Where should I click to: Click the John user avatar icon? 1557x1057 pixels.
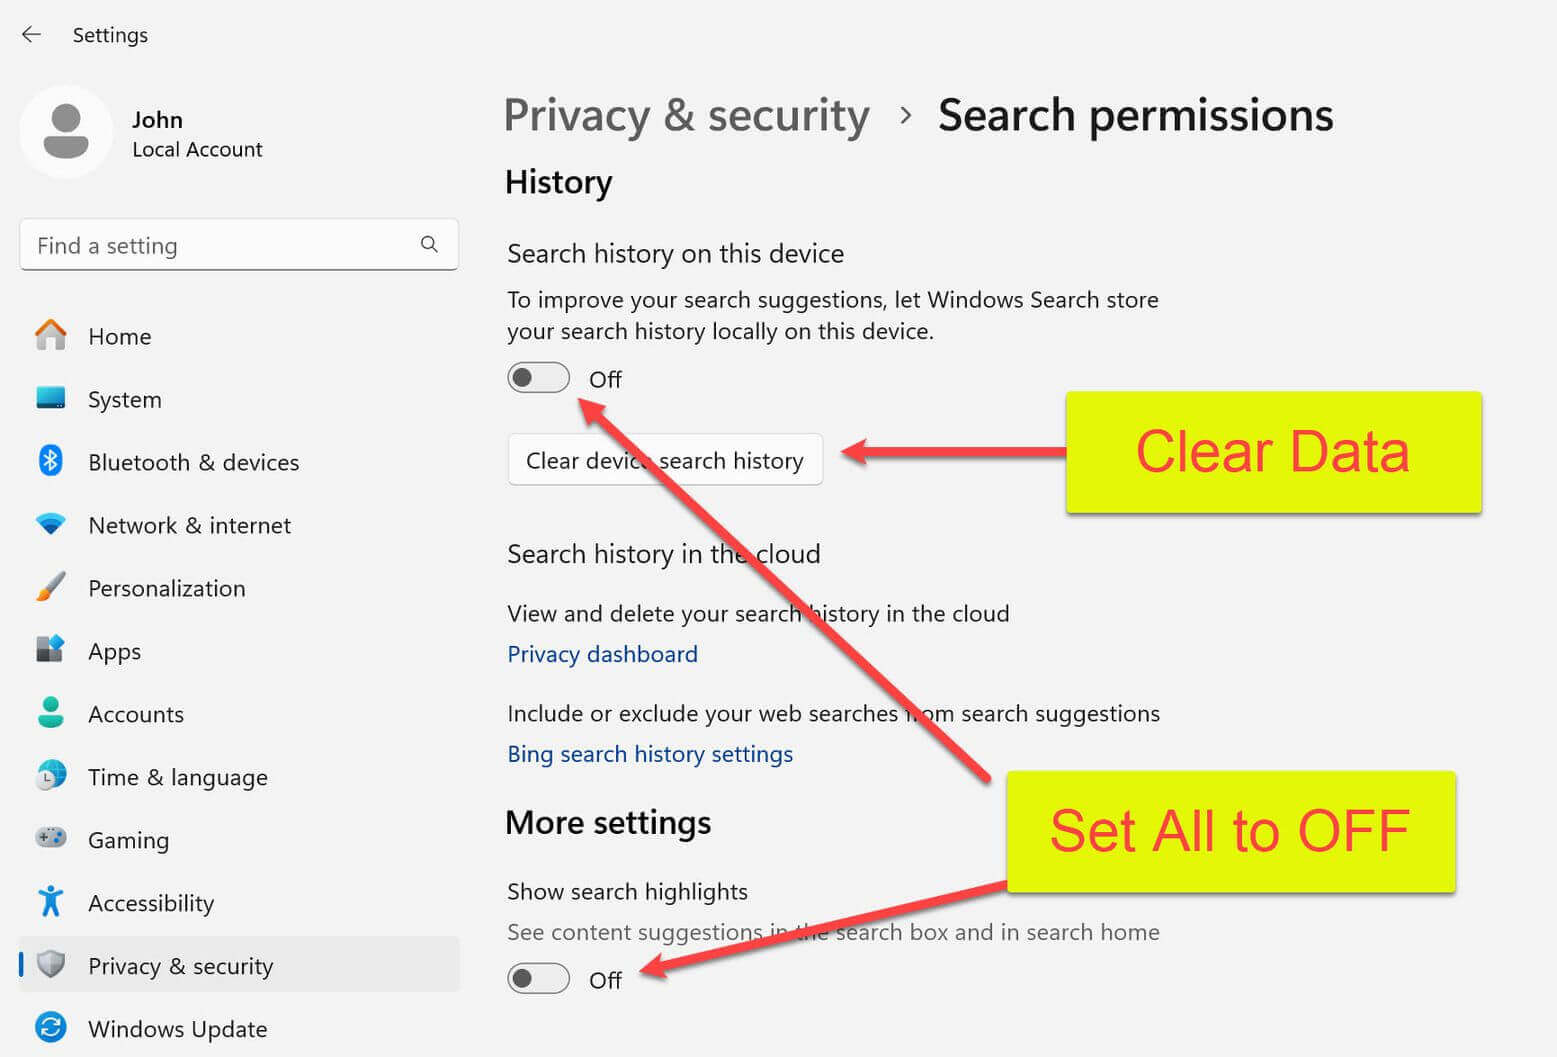pos(66,132)
